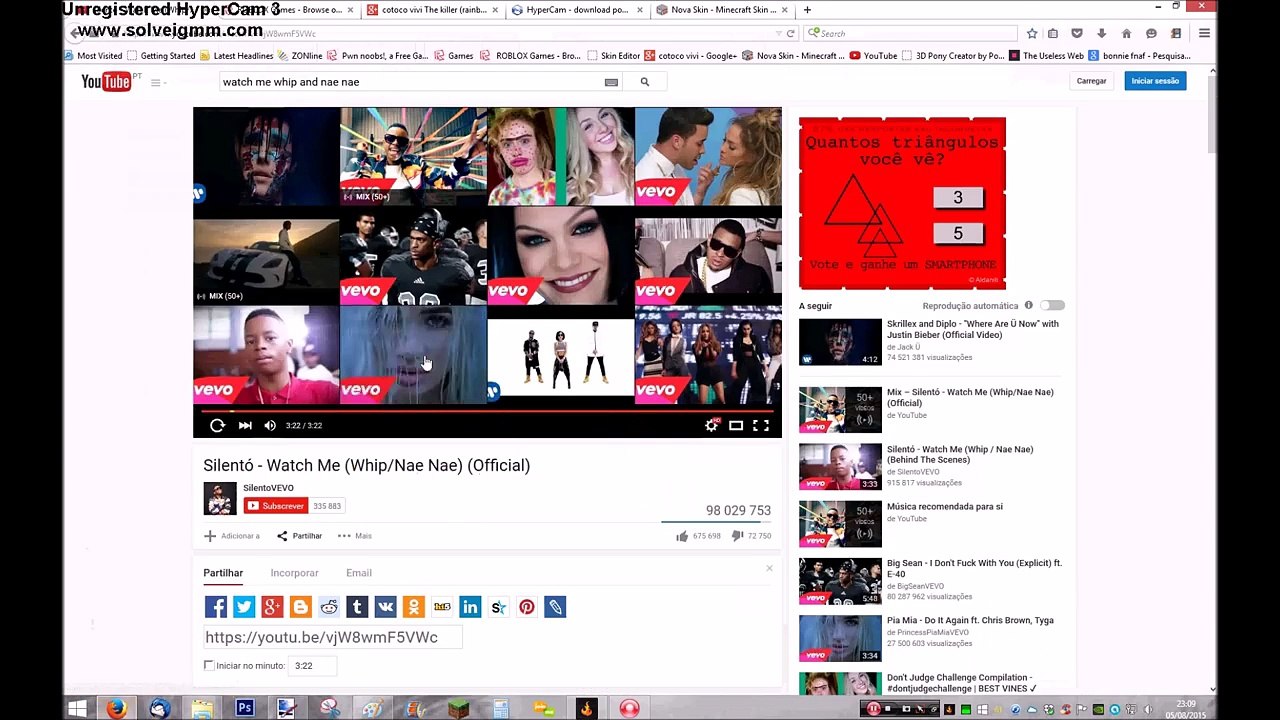Open the Firefox downloads arrow icon

point(1101,33)
